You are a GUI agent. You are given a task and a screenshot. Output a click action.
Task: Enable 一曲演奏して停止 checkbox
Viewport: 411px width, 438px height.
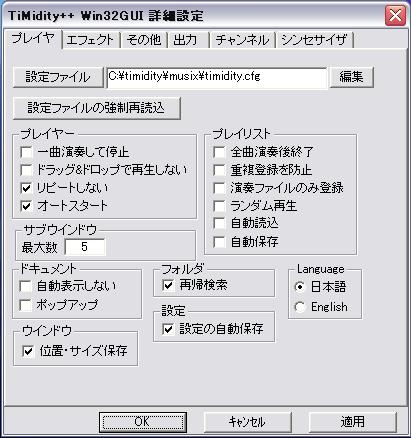pos(27,152)
